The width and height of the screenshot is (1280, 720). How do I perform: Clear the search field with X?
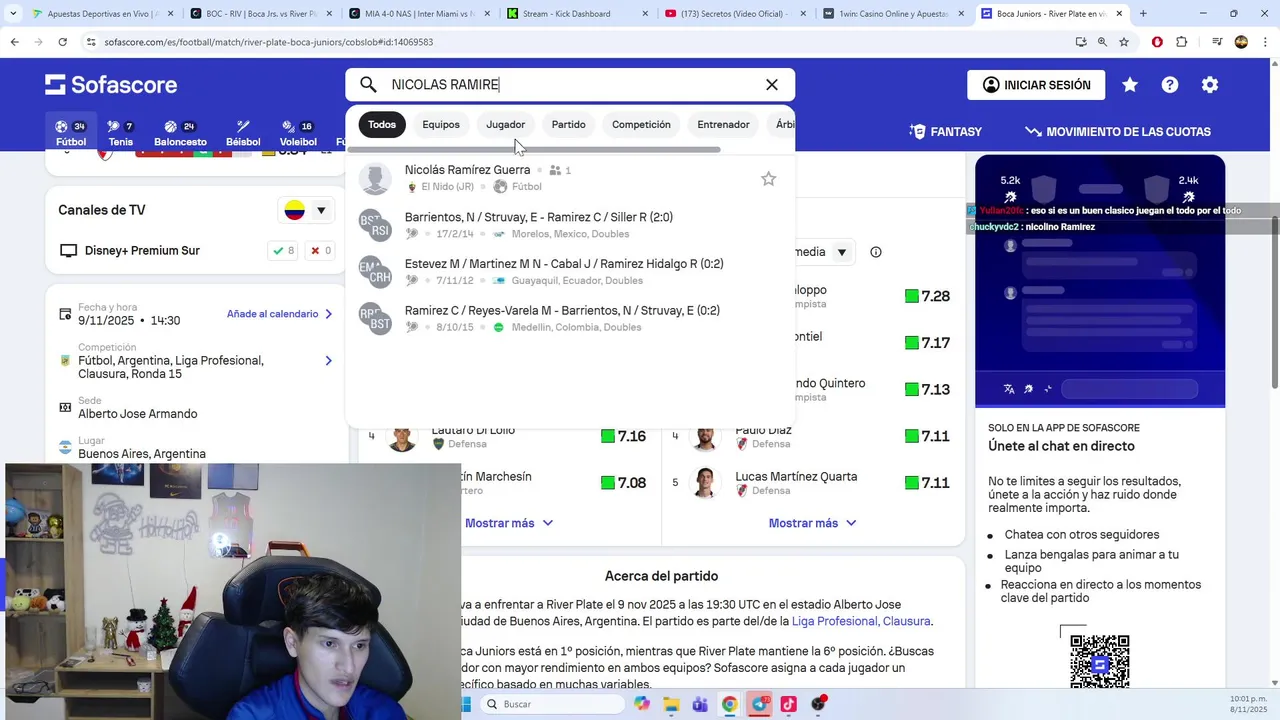coord(772,85)
